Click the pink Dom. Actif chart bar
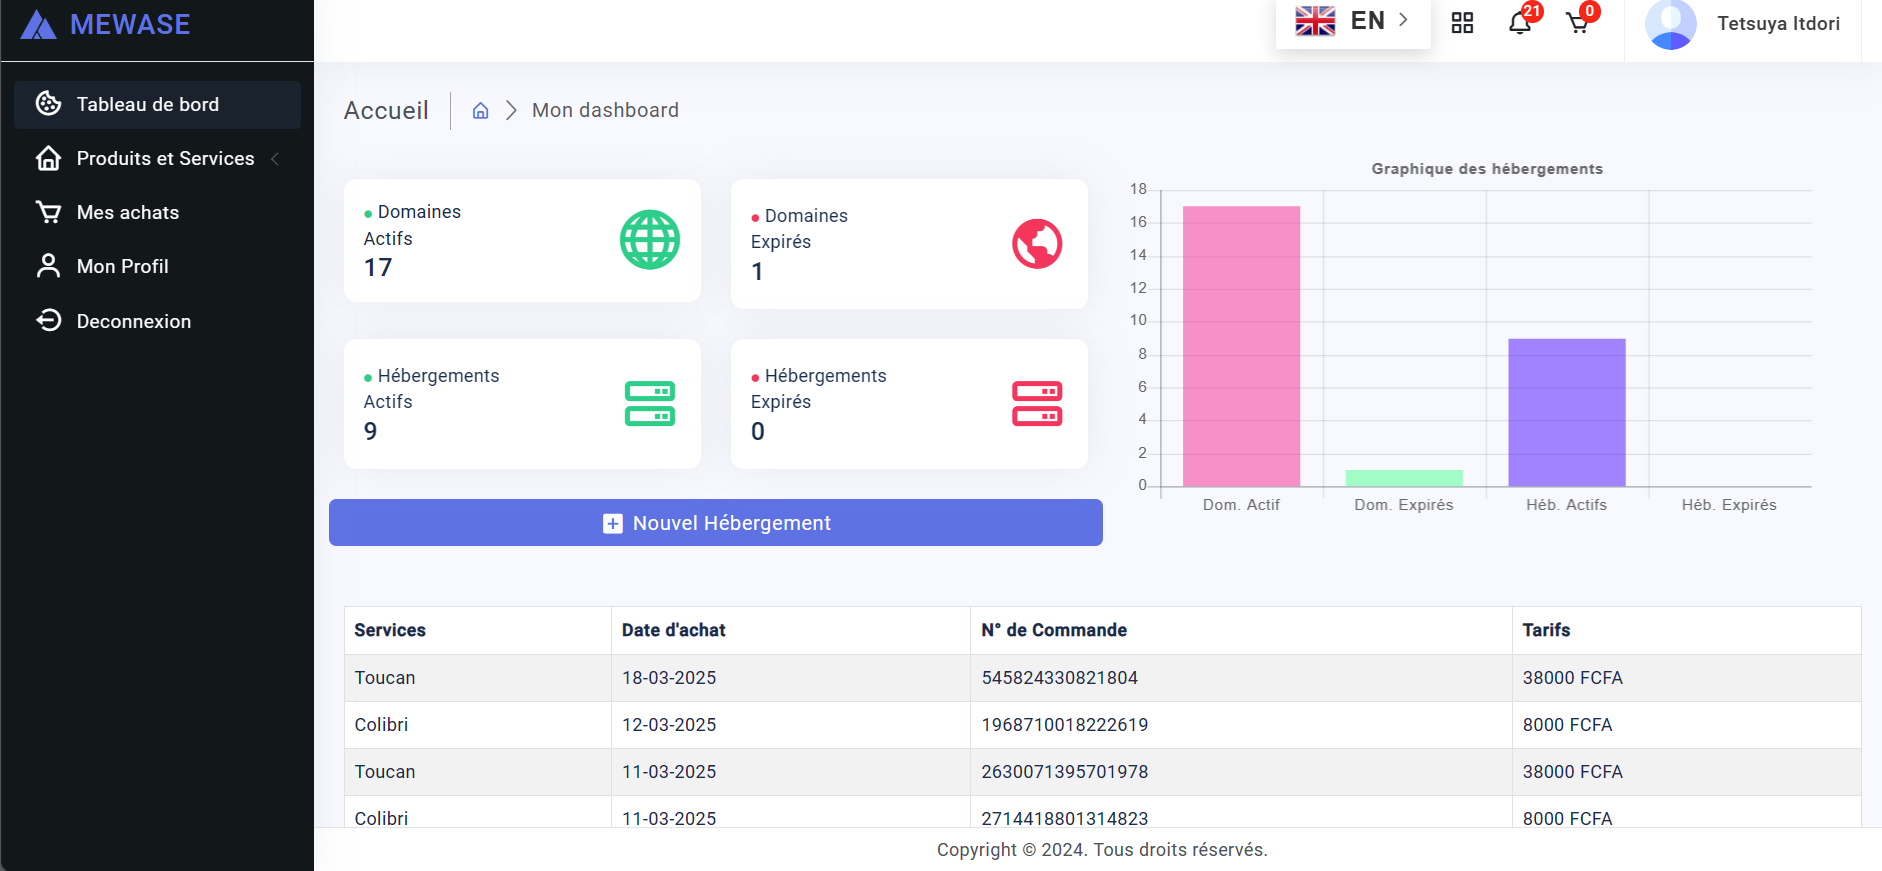The height and width of the screenshot is (871, 1882). [1241, 346]
